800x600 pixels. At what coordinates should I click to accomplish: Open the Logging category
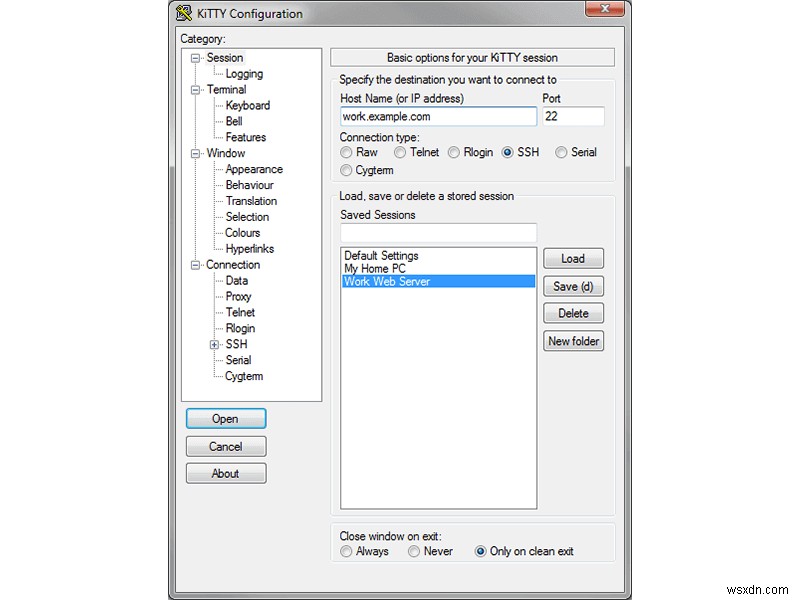tap(244, 74)
